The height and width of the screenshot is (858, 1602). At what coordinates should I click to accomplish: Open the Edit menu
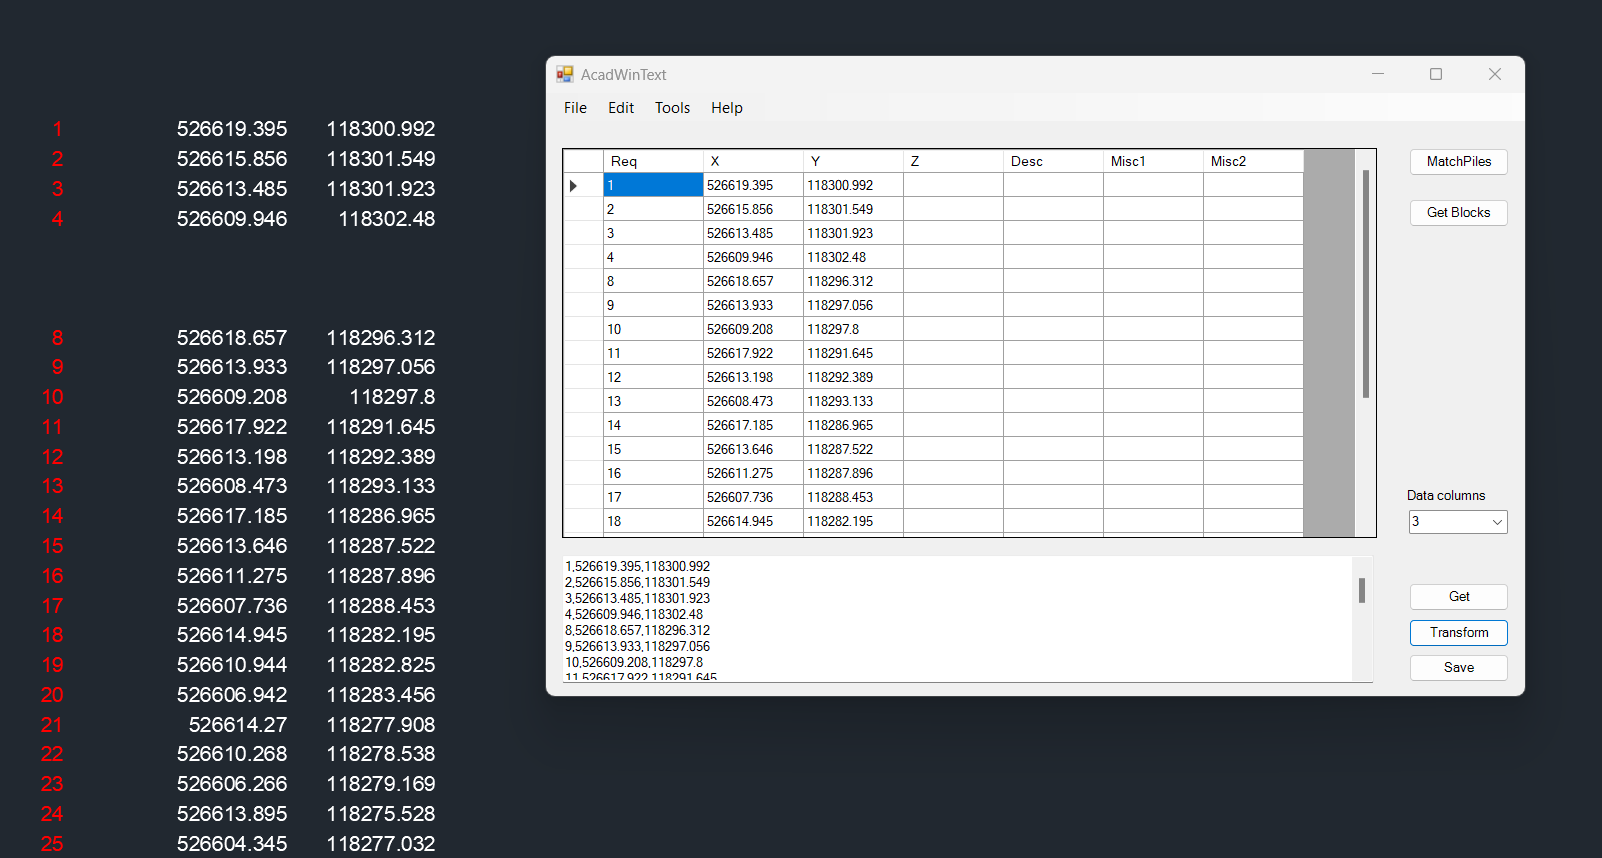pyautogui.click(x=621, y=108)
